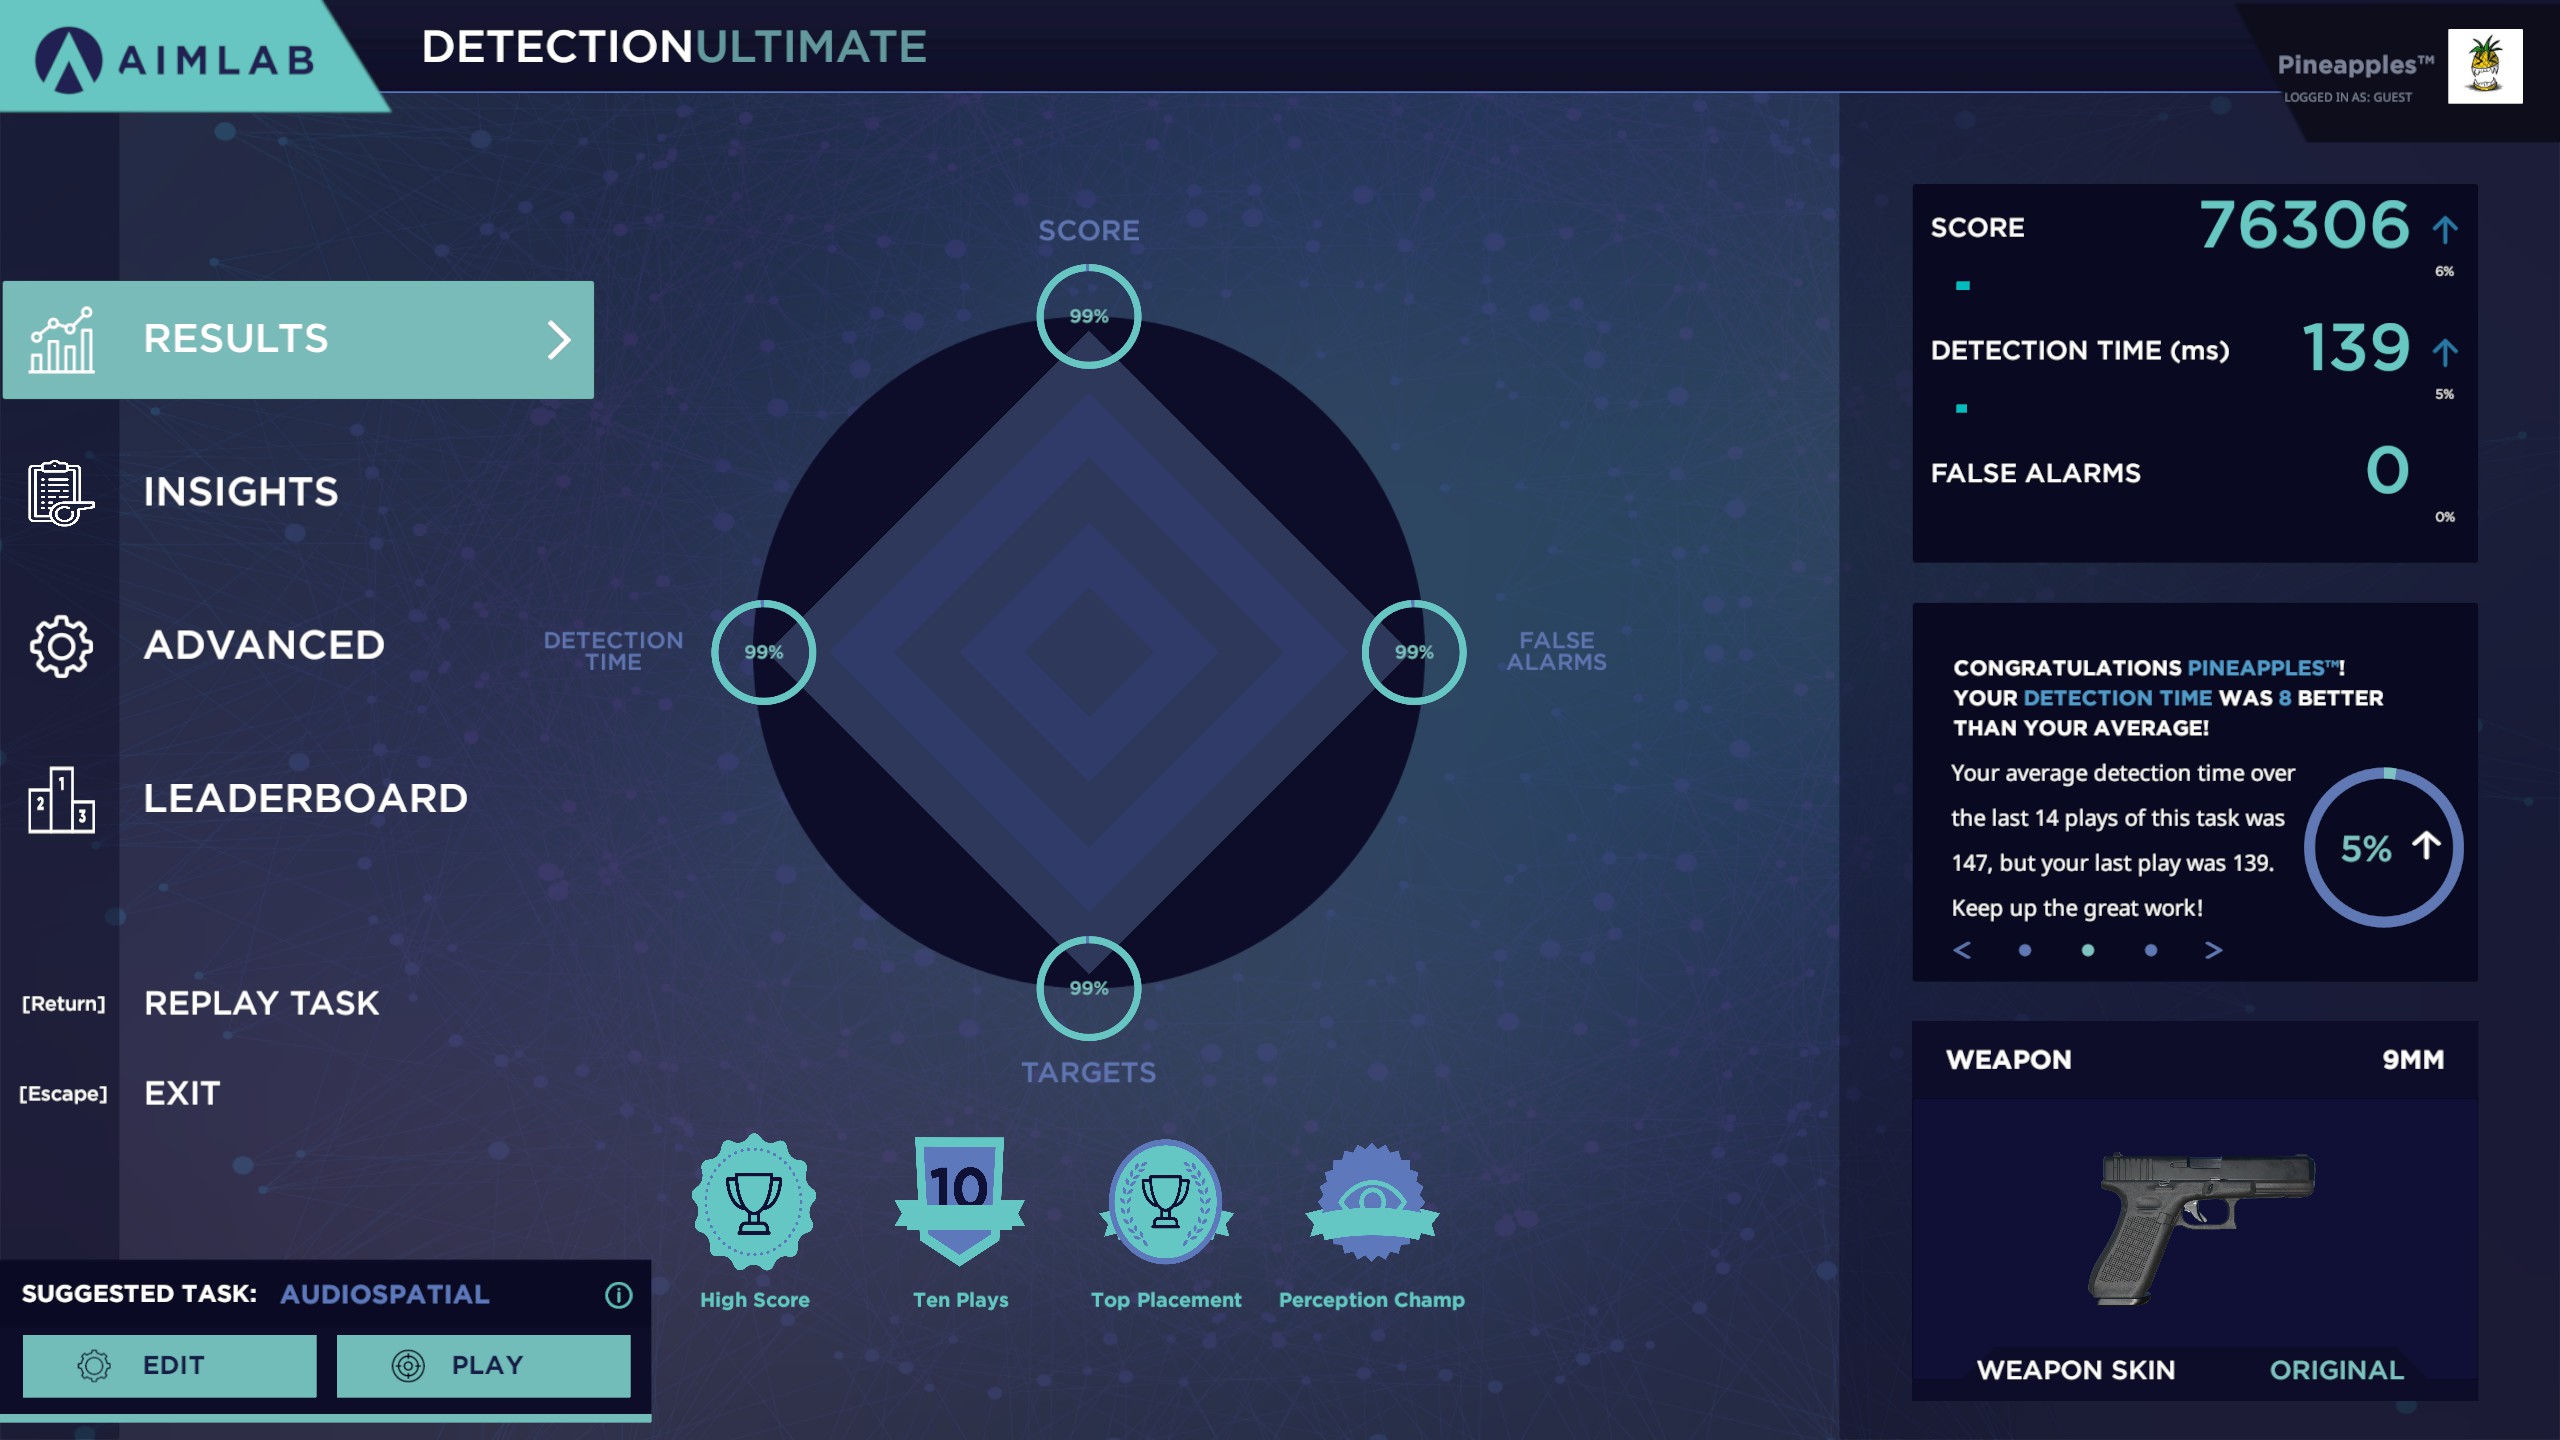Click the Score 99% radar circle

point(1088,316)
